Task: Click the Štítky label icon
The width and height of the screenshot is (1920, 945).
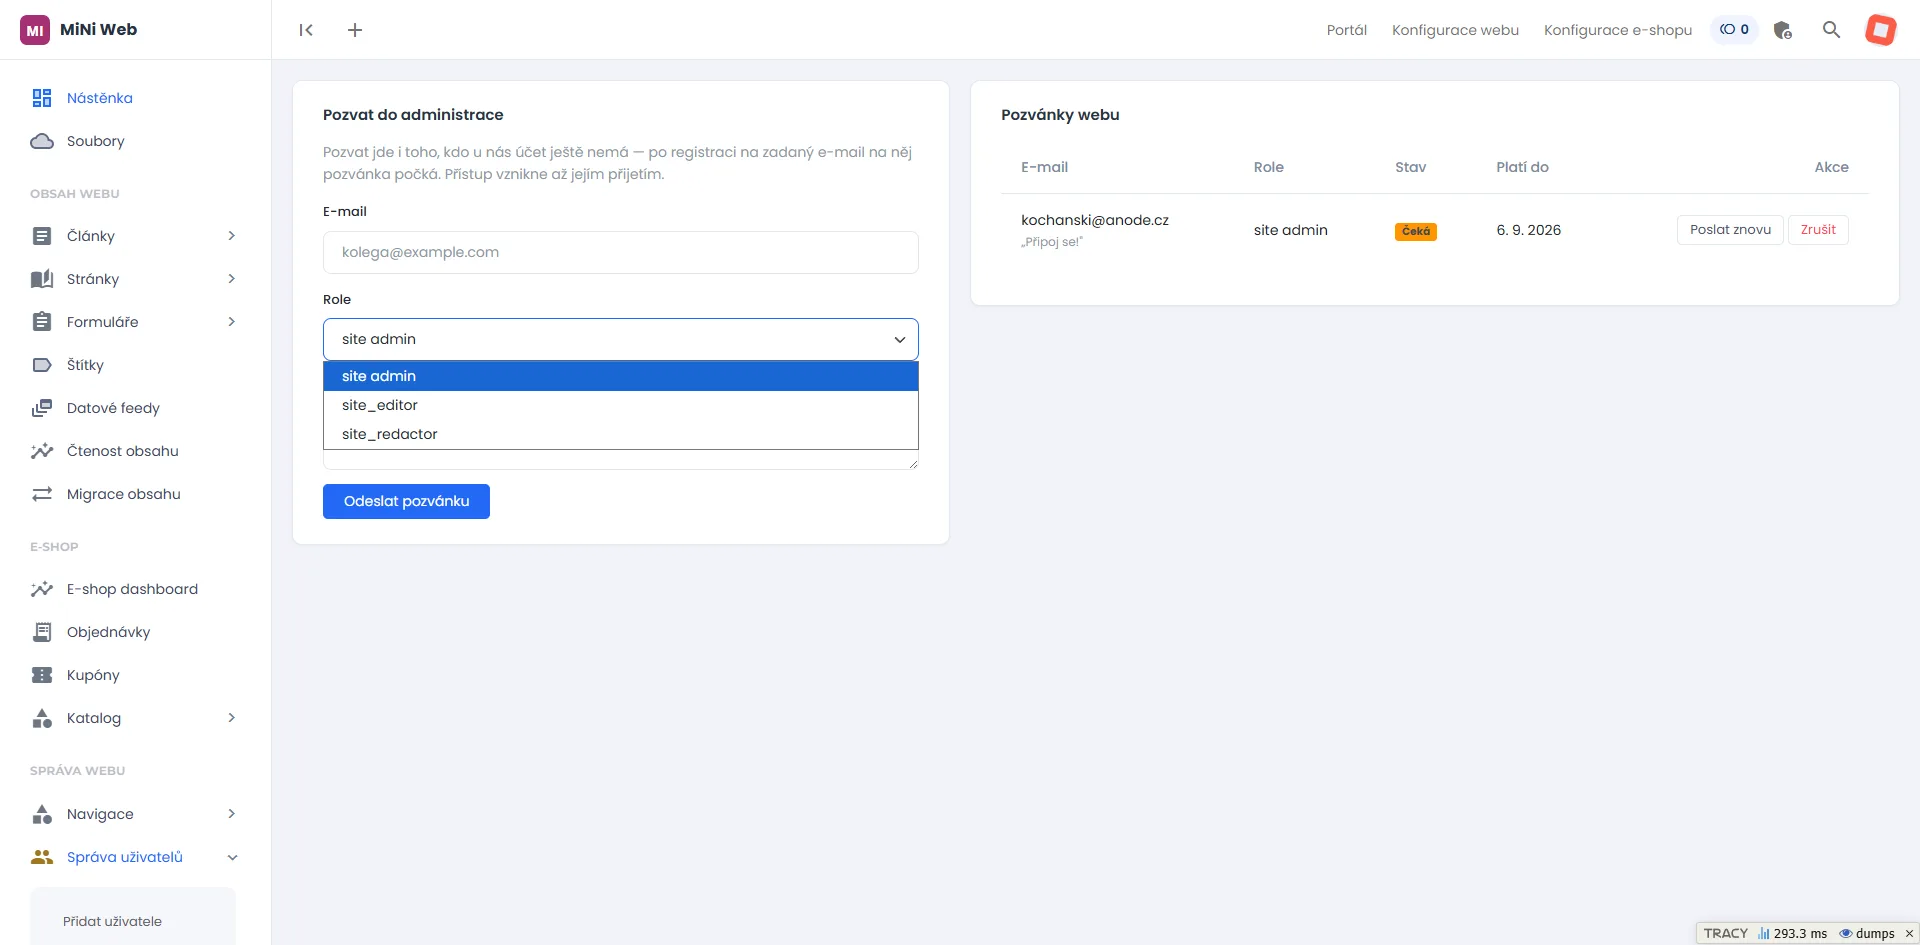Action: [42, 365]
